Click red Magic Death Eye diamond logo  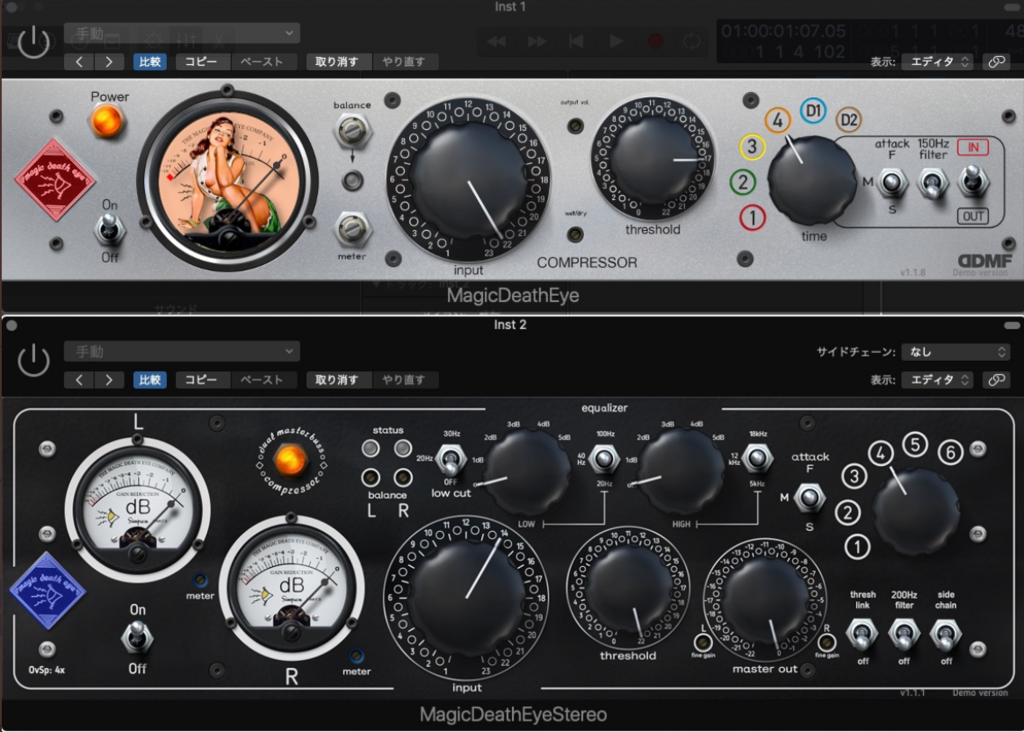55,179
